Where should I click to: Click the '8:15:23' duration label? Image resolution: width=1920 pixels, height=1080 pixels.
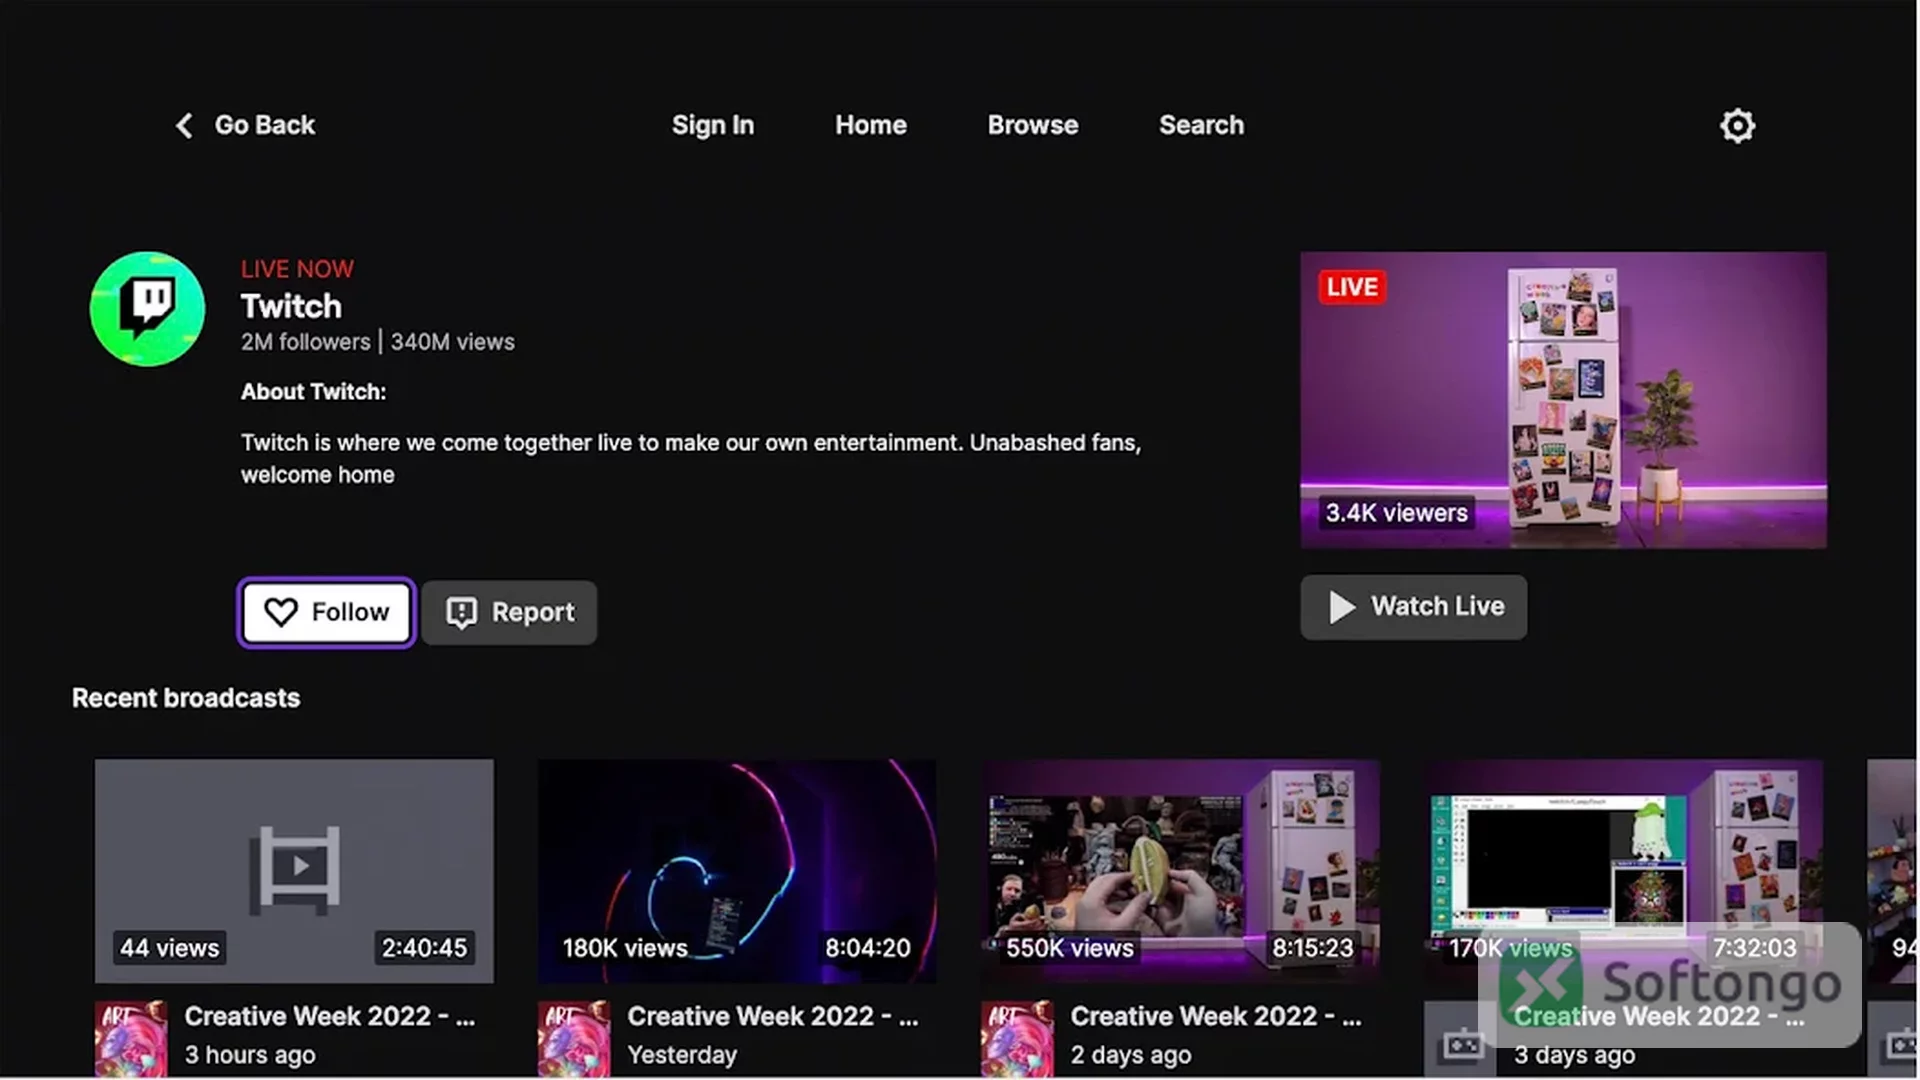(1312, 948)
